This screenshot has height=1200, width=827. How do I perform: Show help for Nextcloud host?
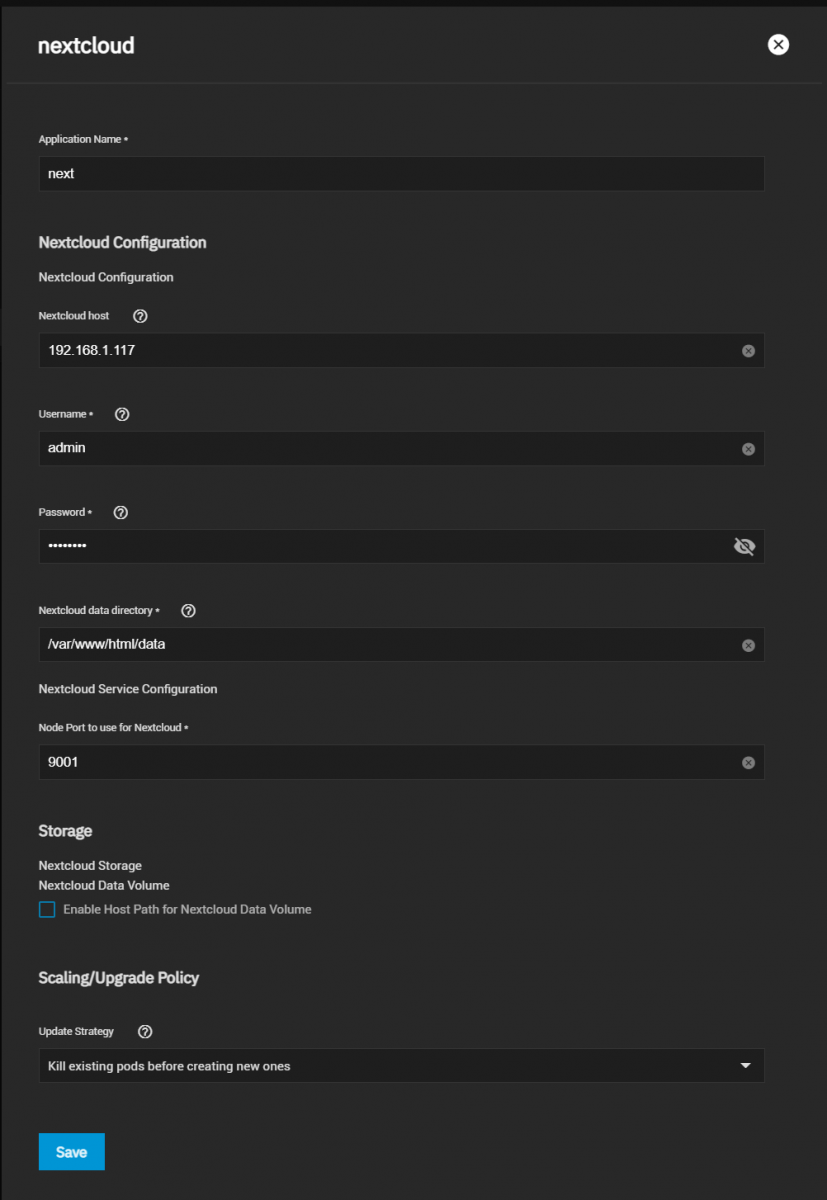tap(140, 316)
